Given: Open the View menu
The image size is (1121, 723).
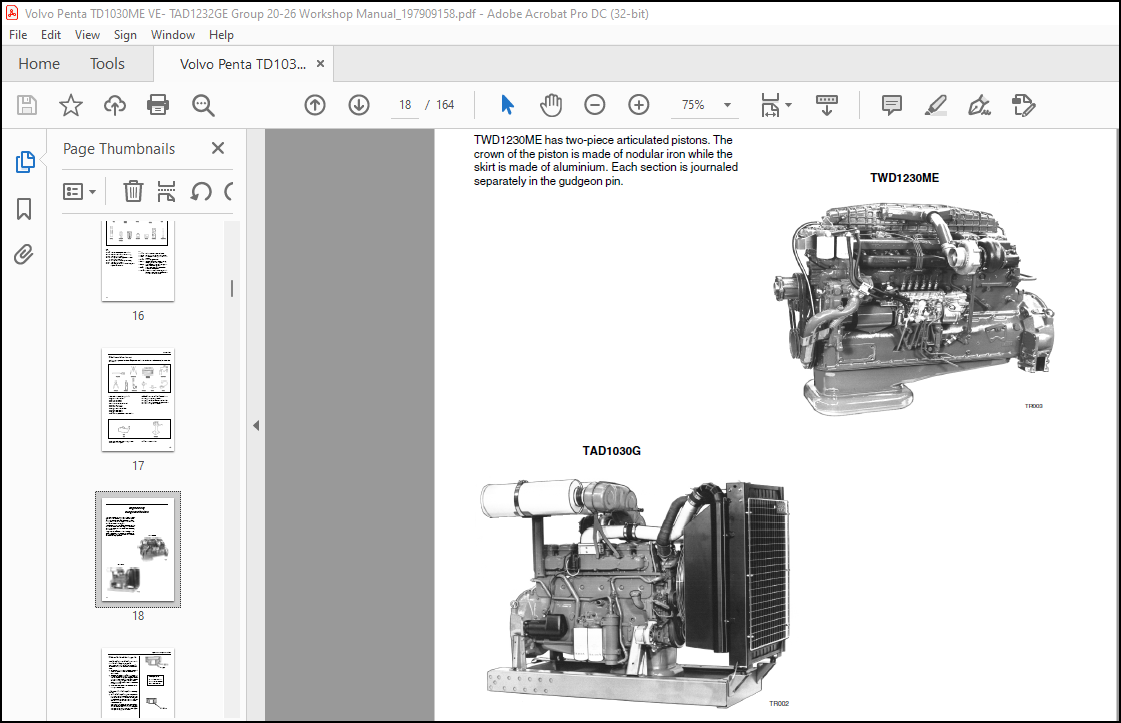Looking at the screenshot, I should pyautogui.click(x=87, y=35).
